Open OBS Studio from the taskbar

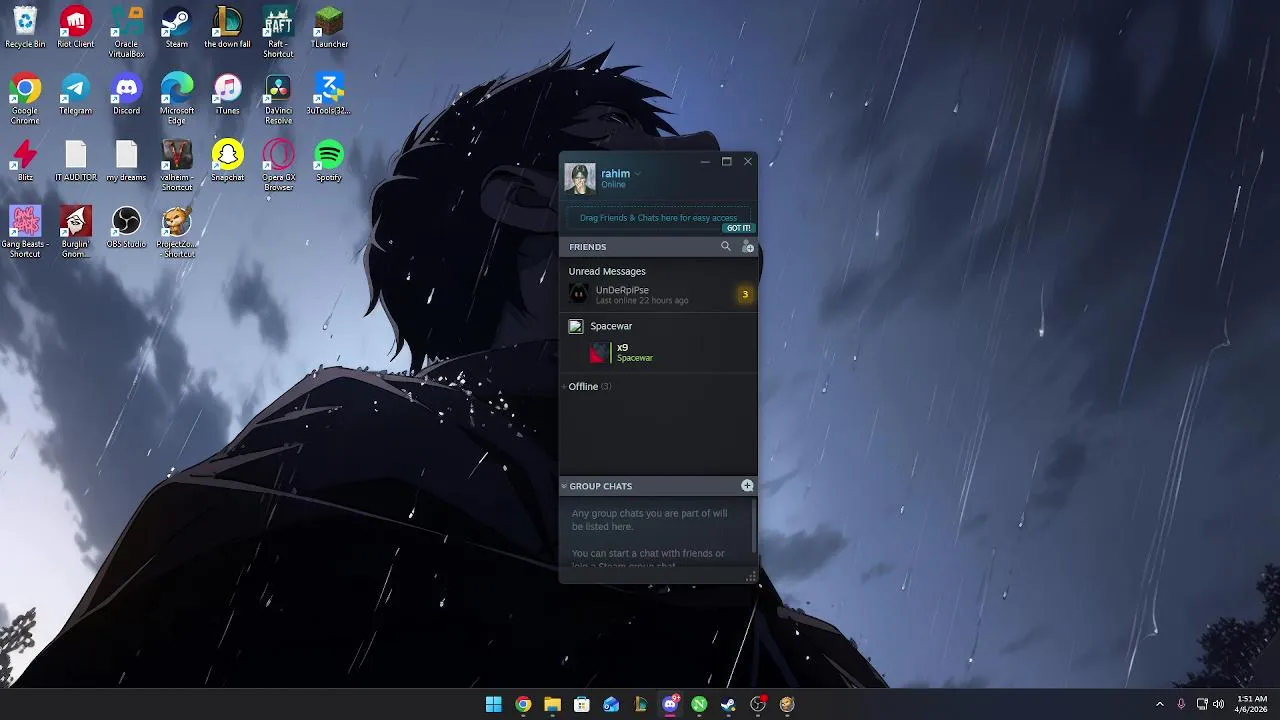point(758,704)
